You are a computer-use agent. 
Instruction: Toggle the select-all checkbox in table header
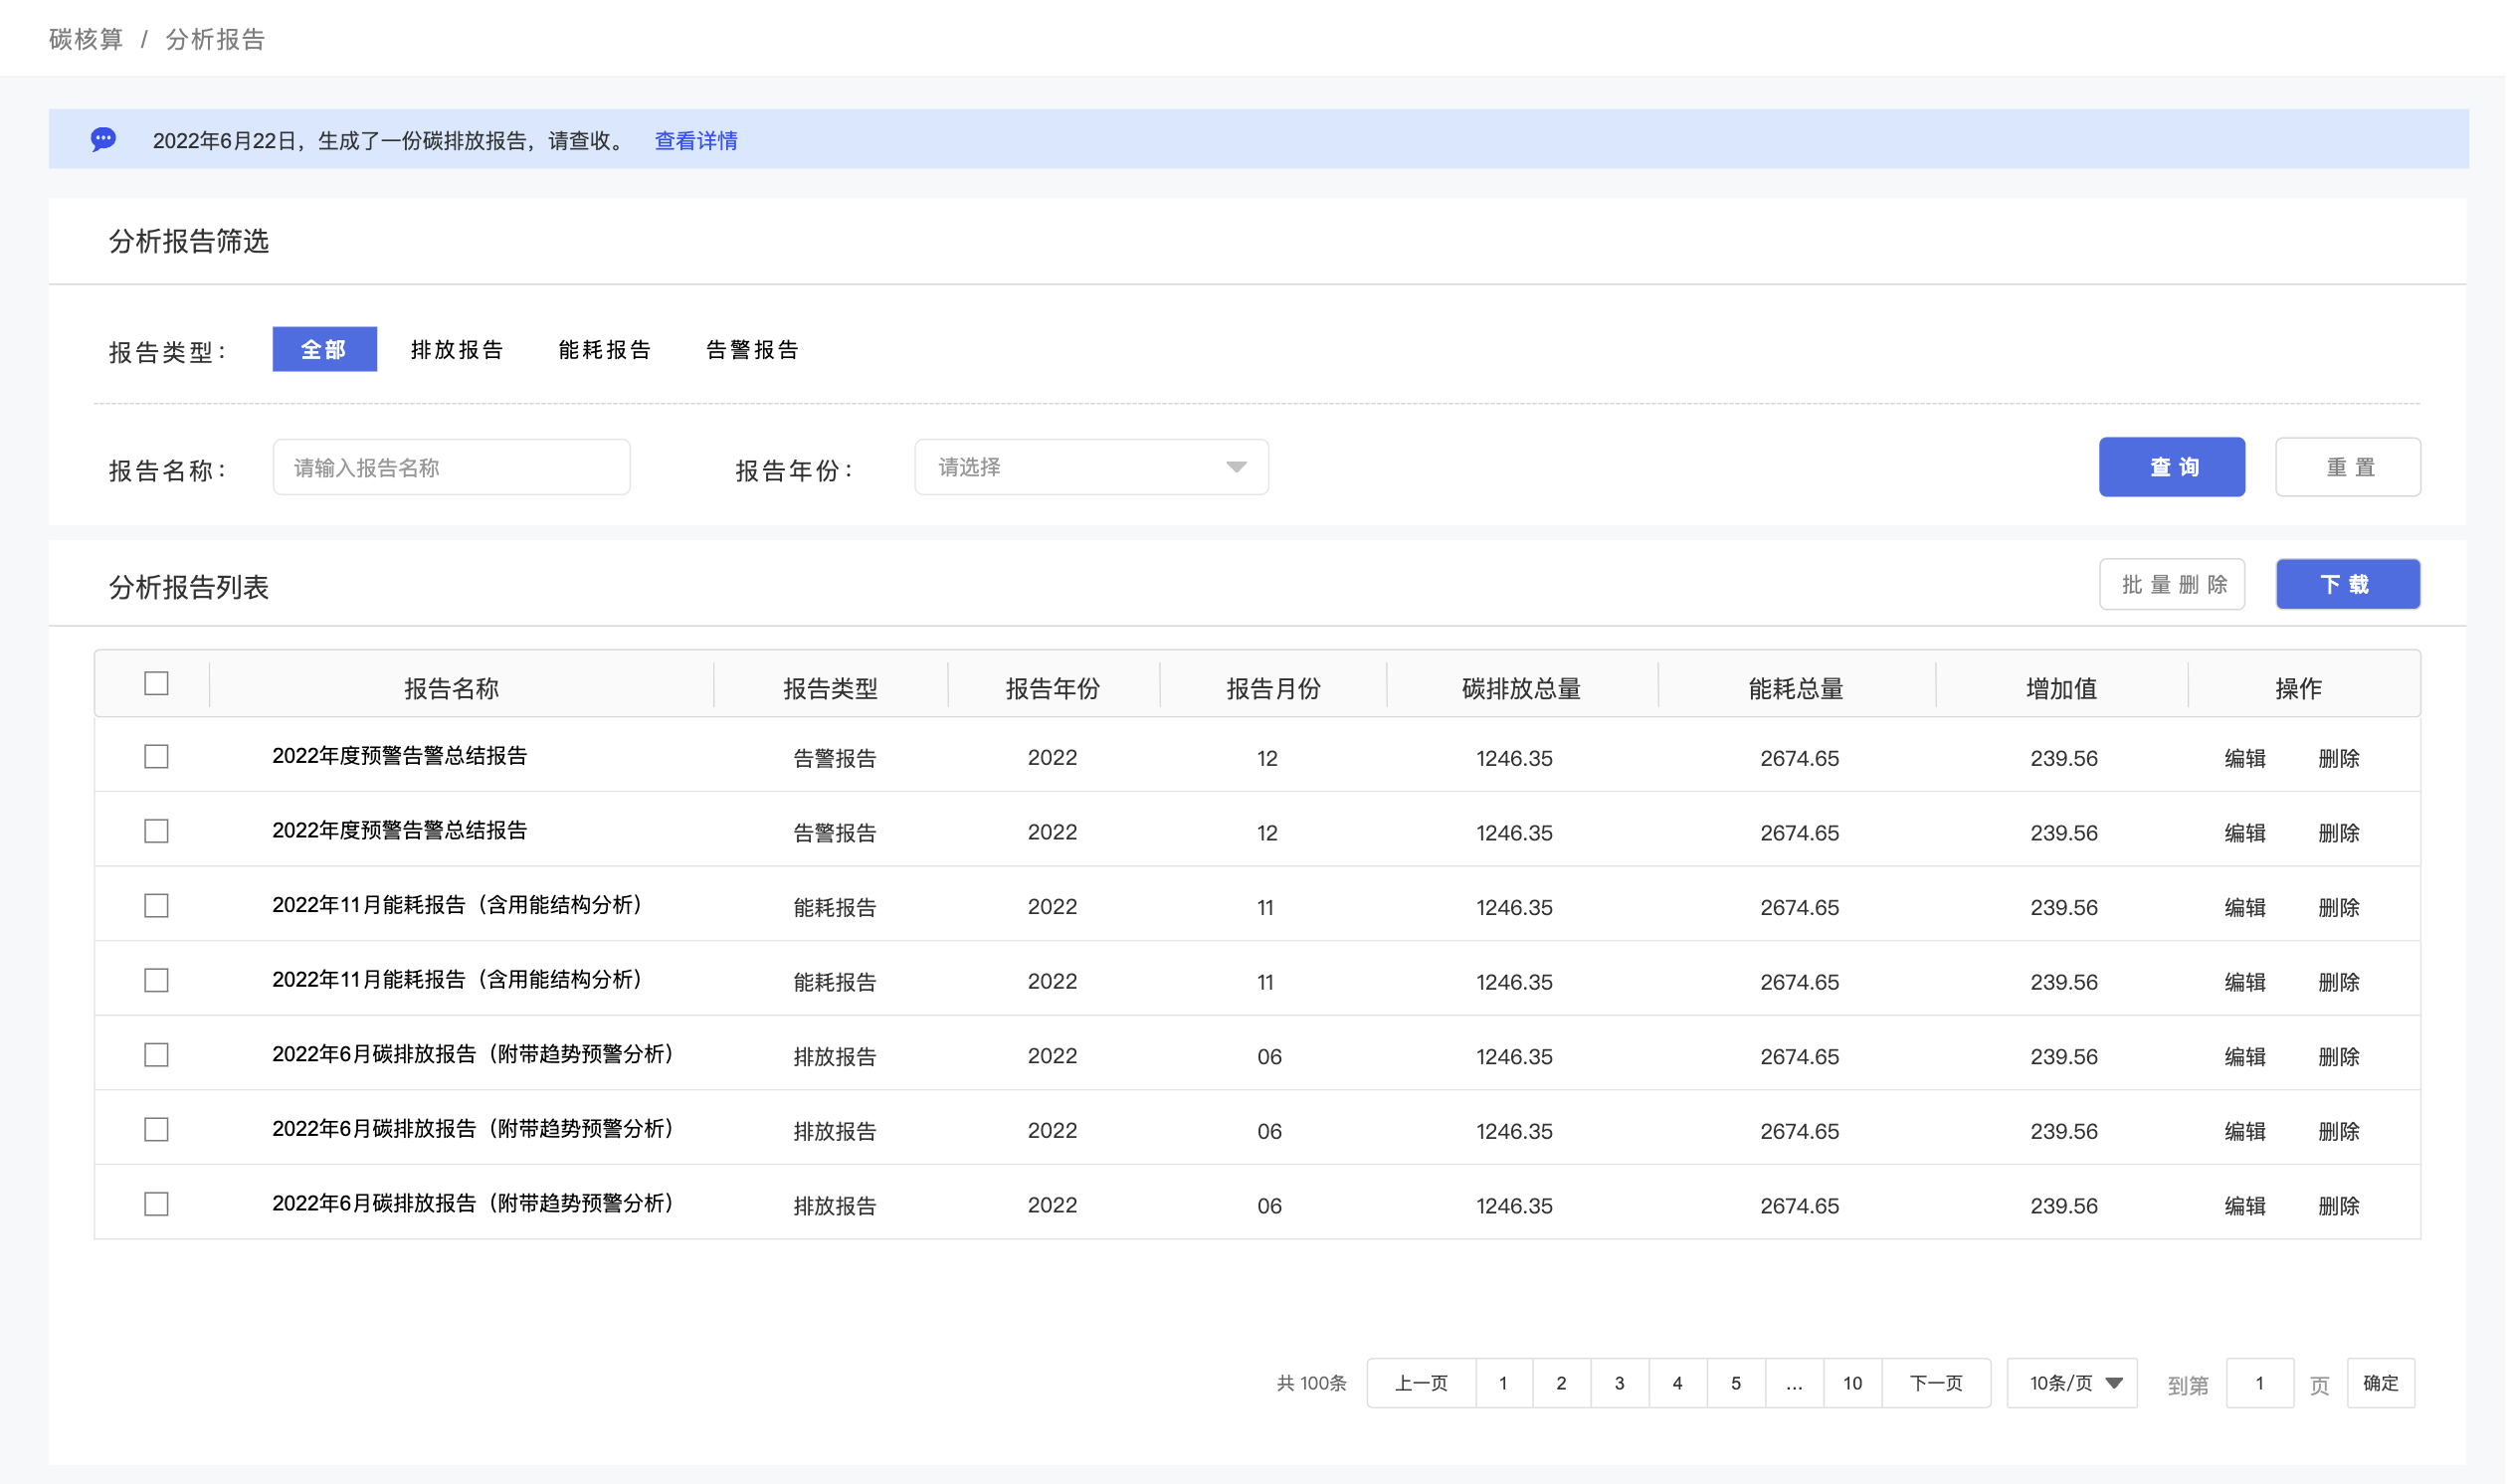click(156, 684)
